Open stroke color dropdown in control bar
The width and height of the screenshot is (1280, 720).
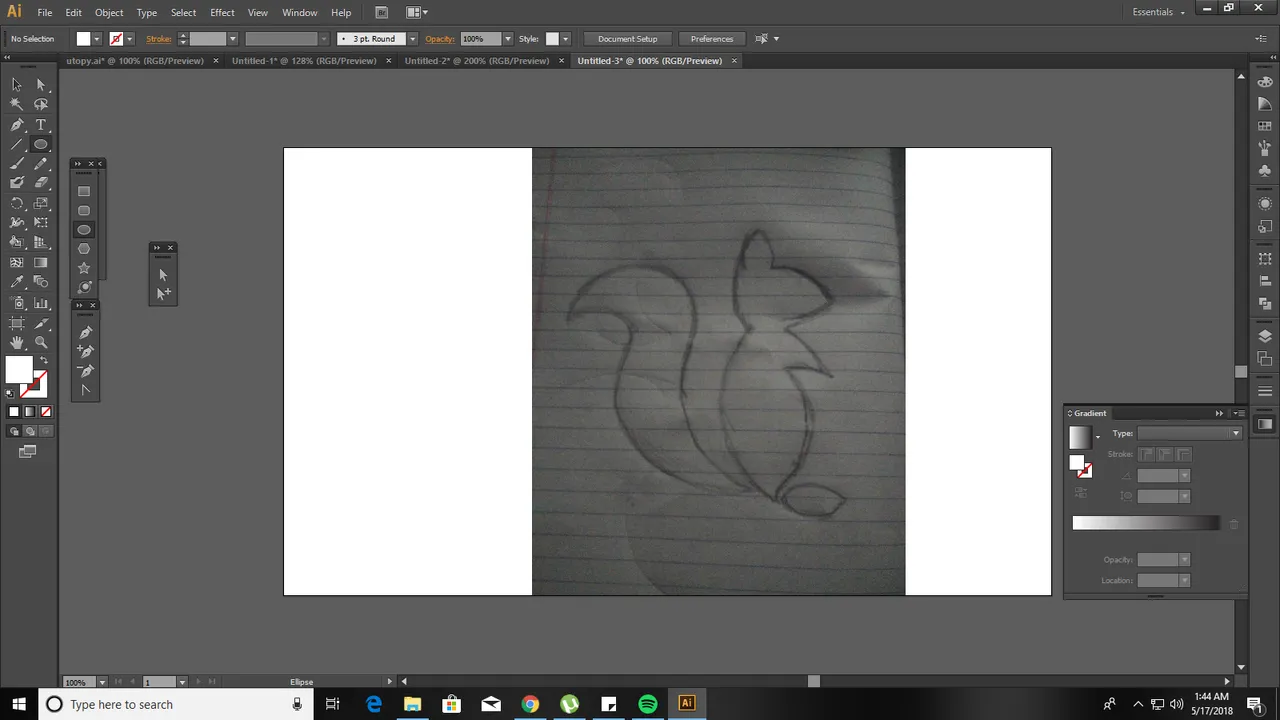click(x=130, y=39)
